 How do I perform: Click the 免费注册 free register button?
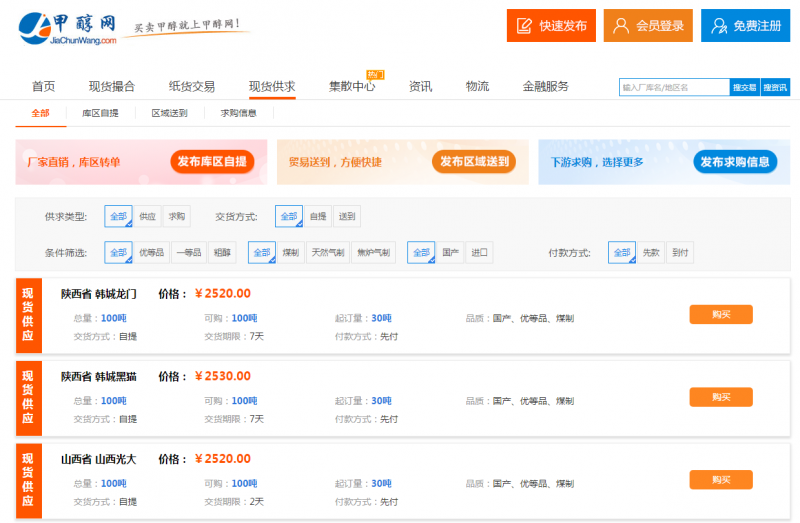(745, 26)
